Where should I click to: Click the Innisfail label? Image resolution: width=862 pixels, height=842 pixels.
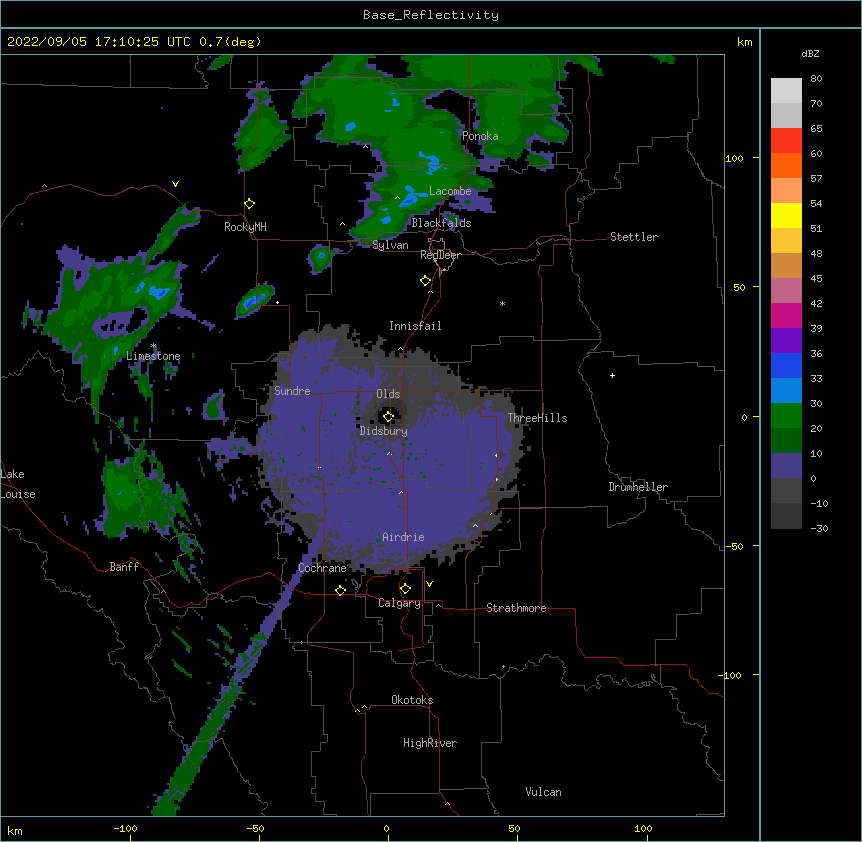click(x=415, y=326)
